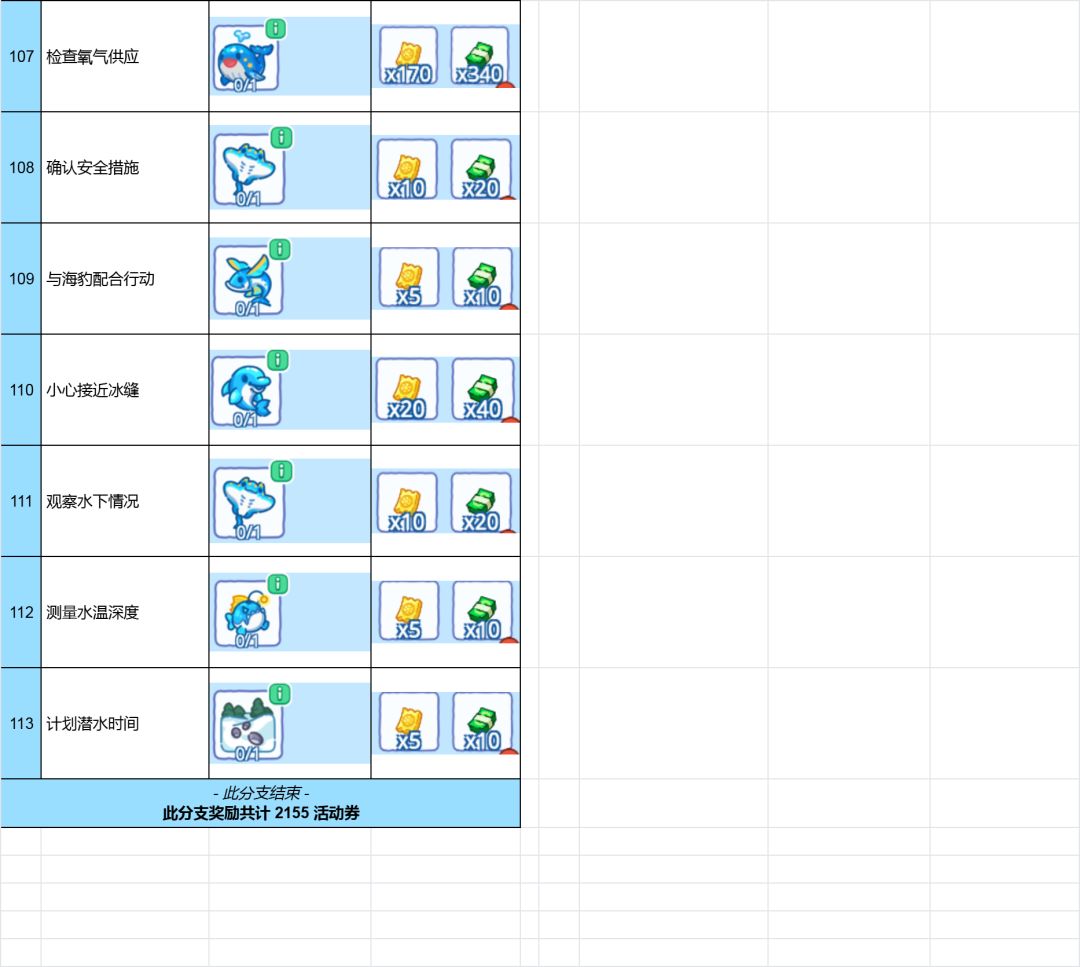This screenshot has width=1080, height=967.
Task: Click the anglerfish icon in row 112
Action: [x=247, y=614]
